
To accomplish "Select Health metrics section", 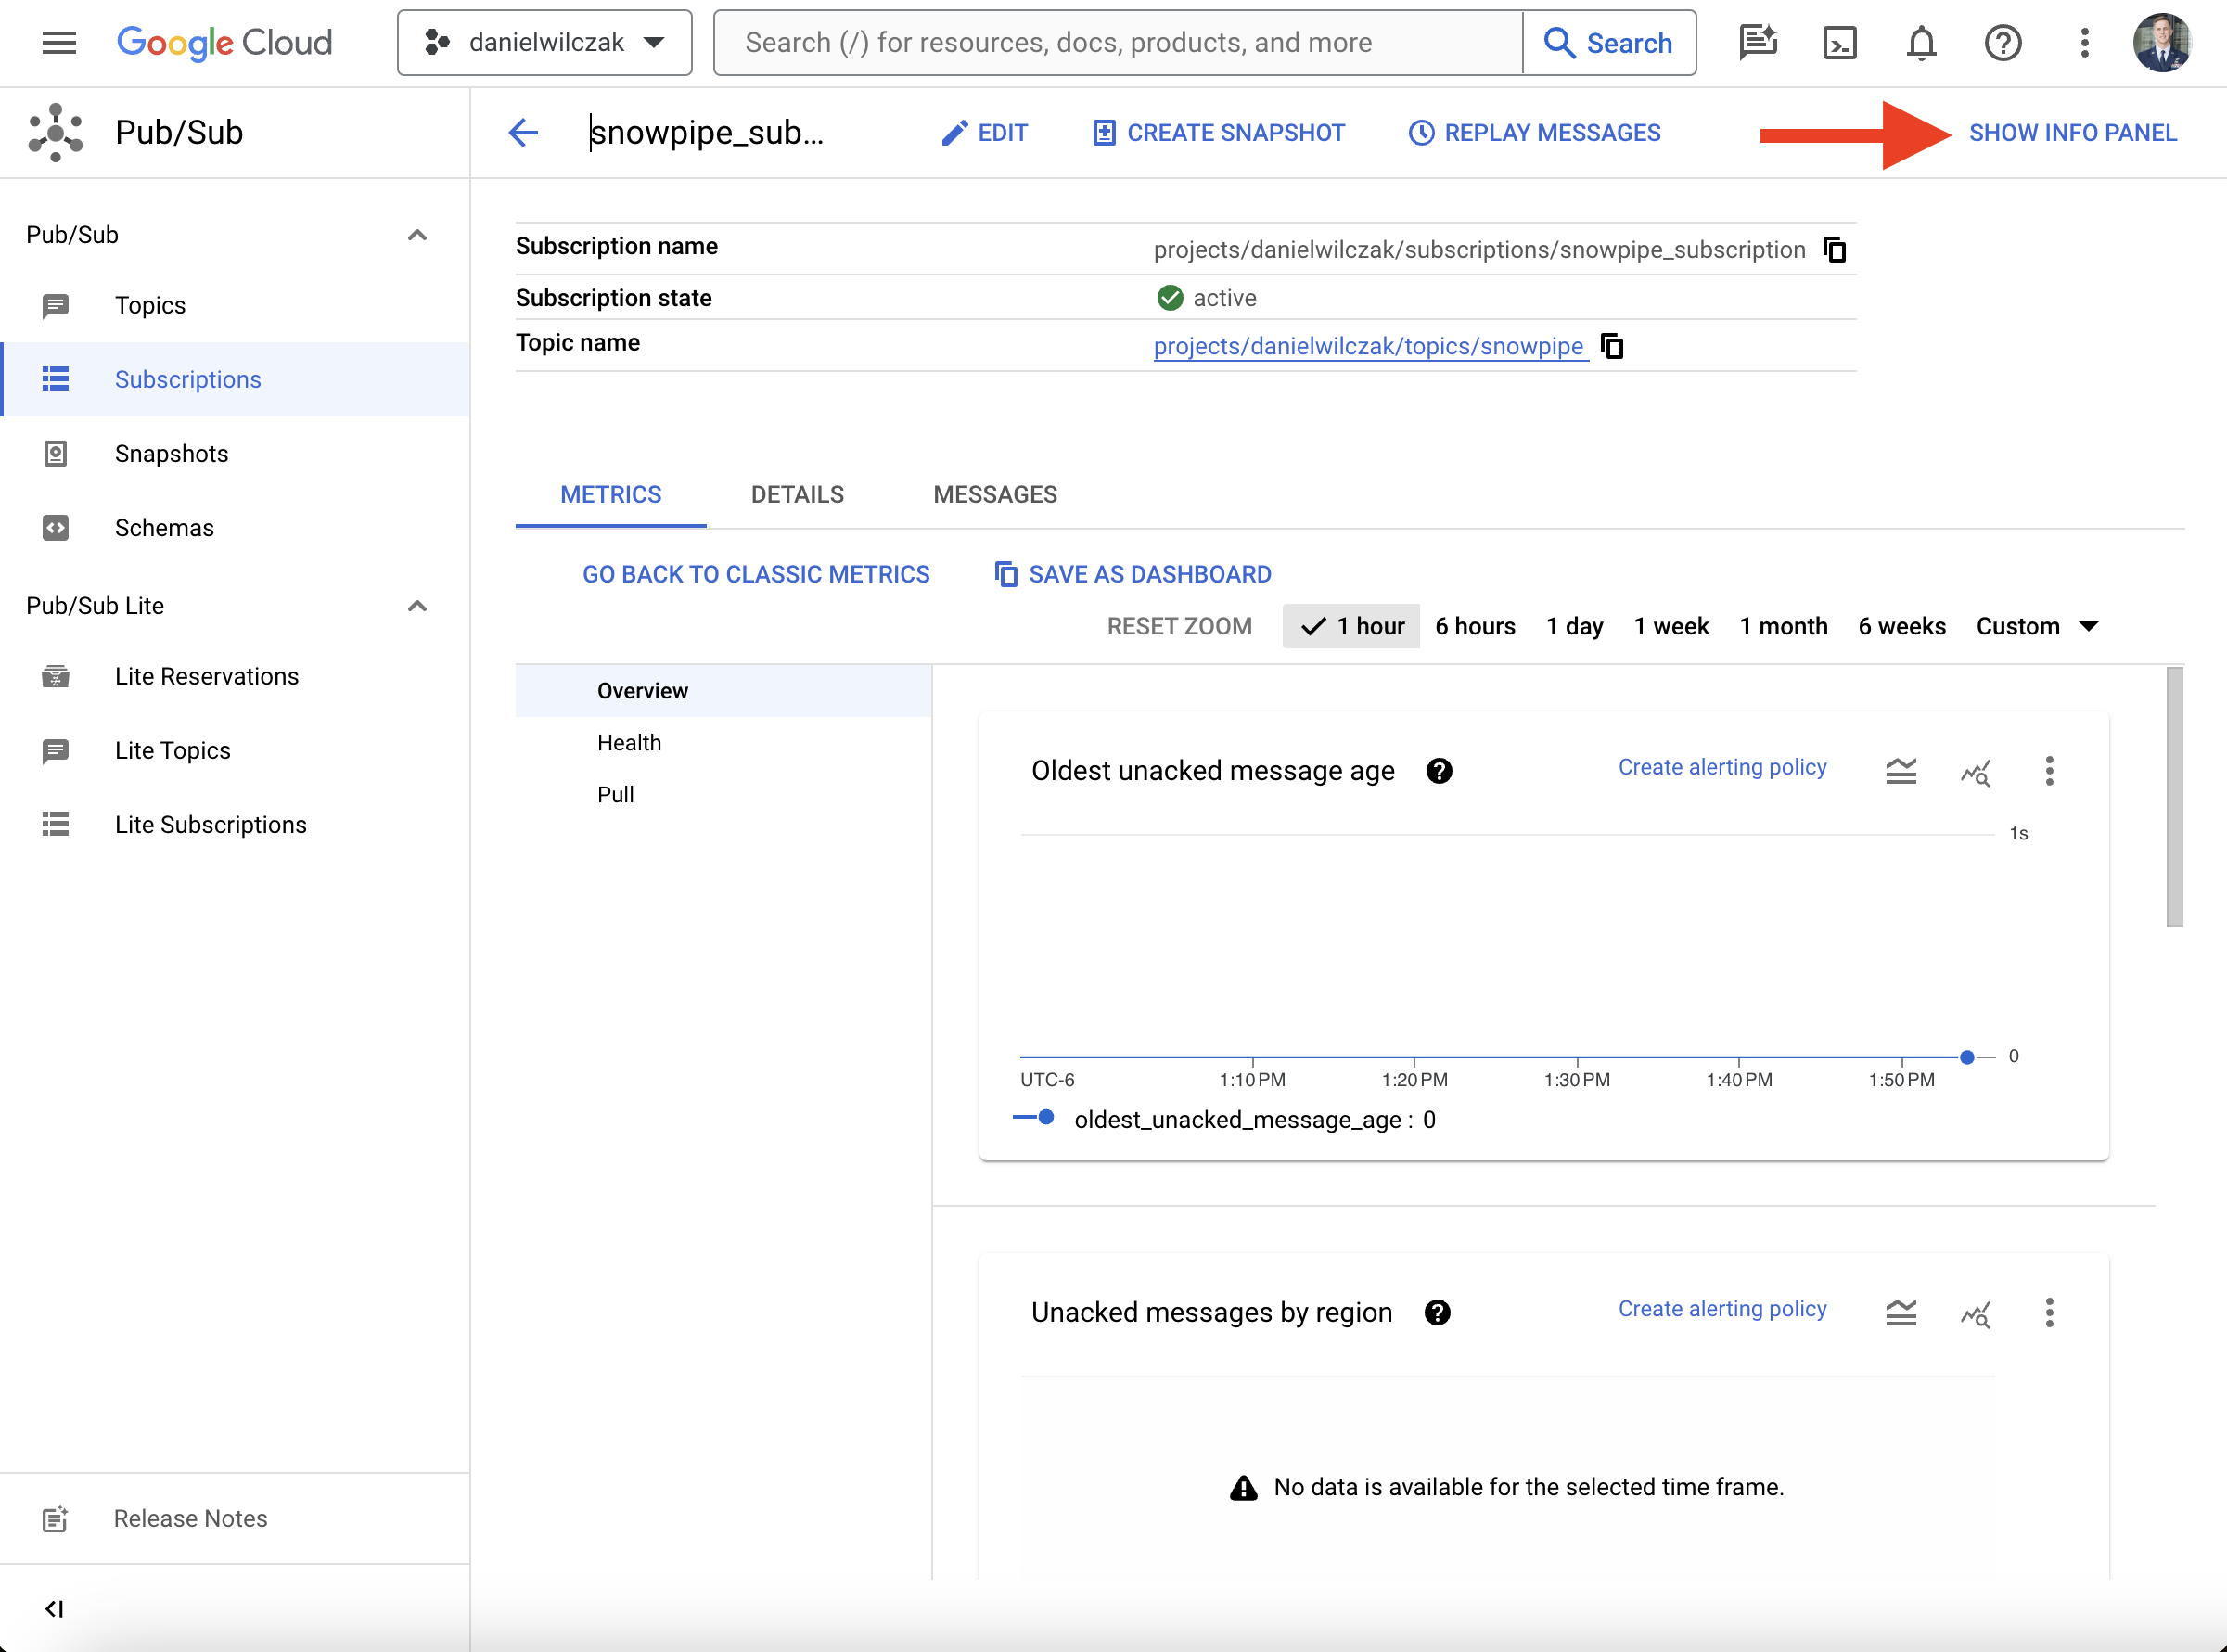I will (x=724, y=742).
